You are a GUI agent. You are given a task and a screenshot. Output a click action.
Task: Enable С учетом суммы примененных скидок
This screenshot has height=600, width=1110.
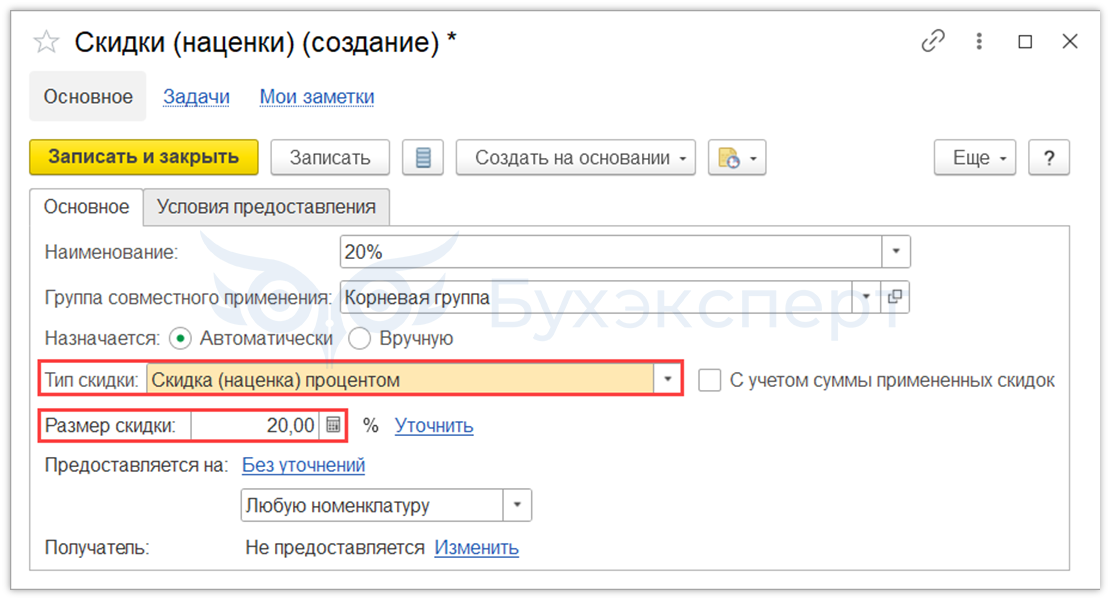pyautogui.click(x=710, y=381)
